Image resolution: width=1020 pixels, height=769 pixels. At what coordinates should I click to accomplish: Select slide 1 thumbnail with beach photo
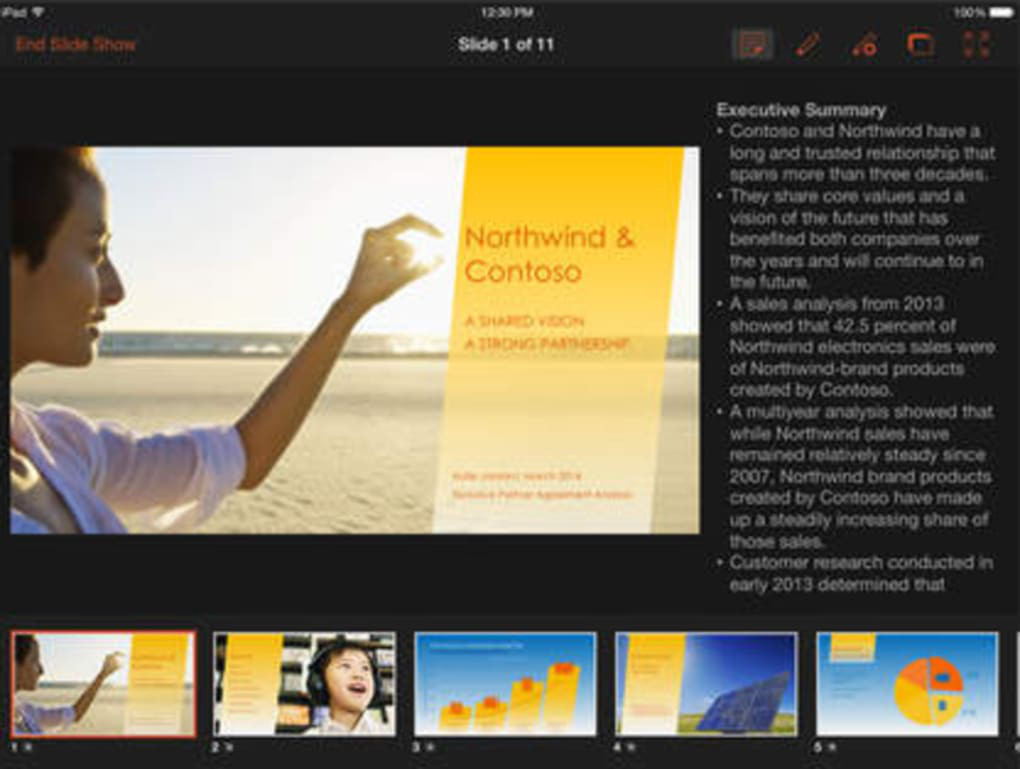click(103, 684)
